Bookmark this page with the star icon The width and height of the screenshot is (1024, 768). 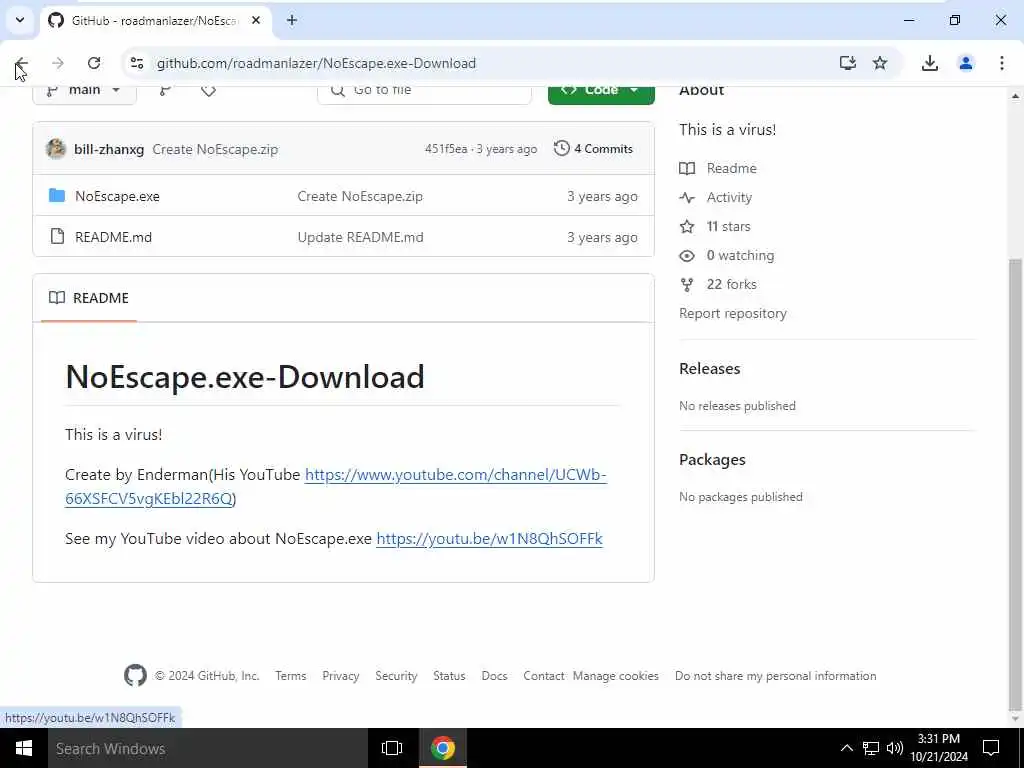click(880, 63)
